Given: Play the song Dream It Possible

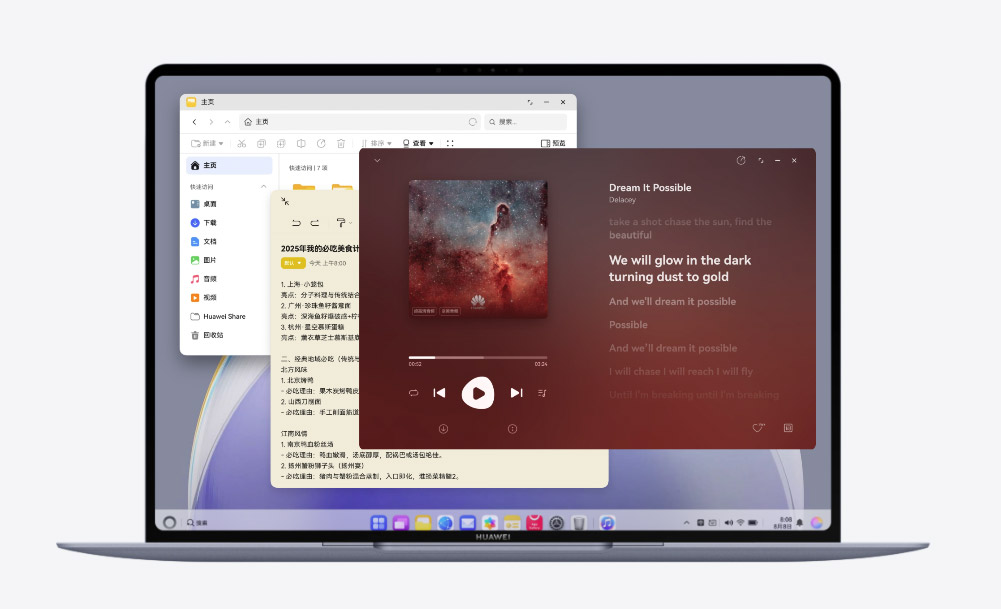Looking at the screenshot, I should point(478,393).
